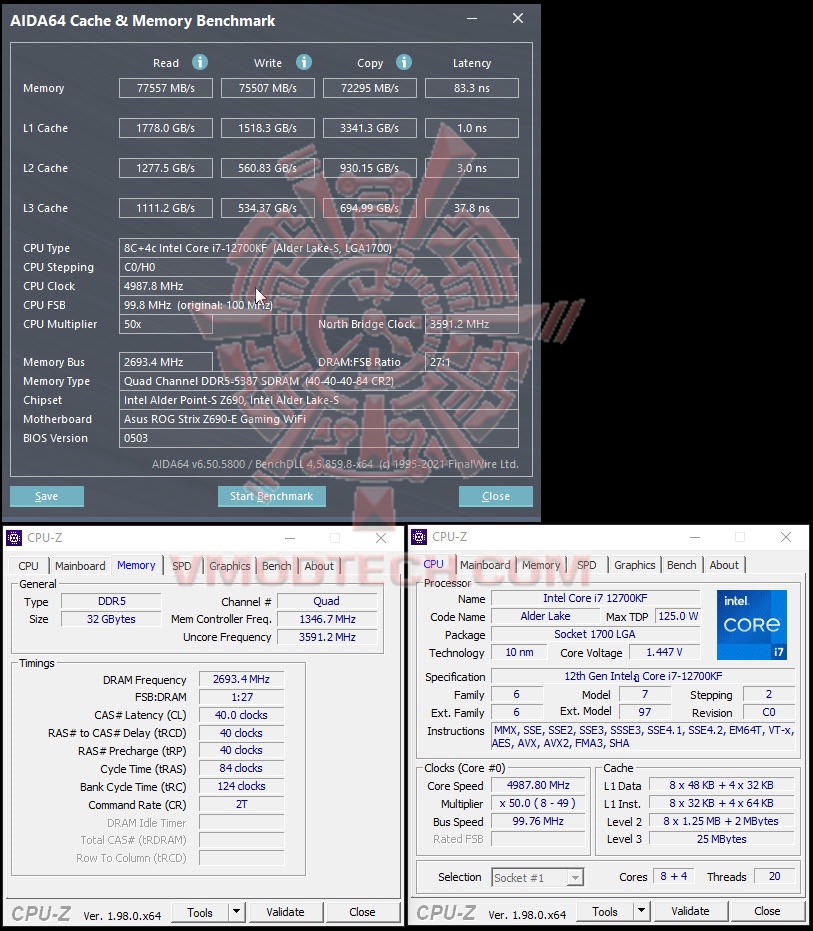Switch to the Bench tab in right CPU-Z
Screen dimensions: 813x931
pos(681,564)
